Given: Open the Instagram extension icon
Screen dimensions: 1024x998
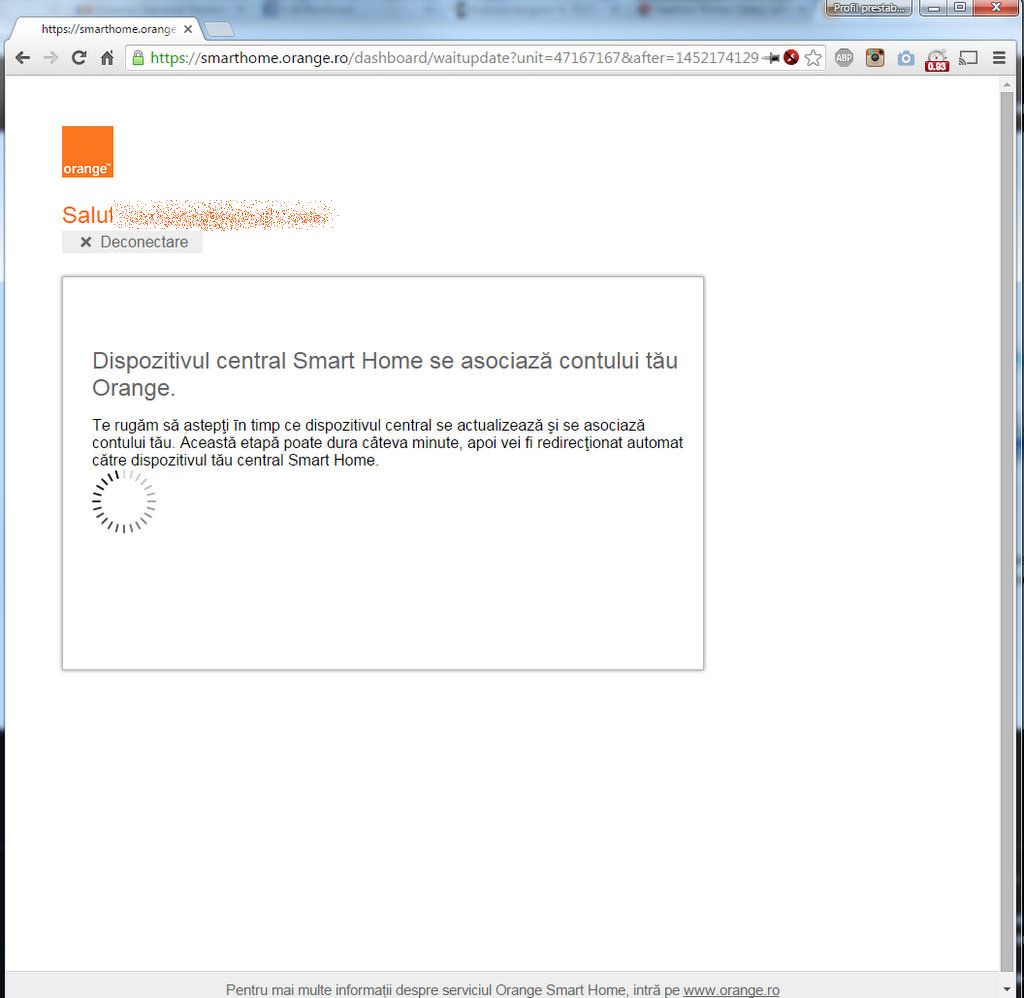Looking at the screenshot, I should pyautogui.click(x=875, y=58).
